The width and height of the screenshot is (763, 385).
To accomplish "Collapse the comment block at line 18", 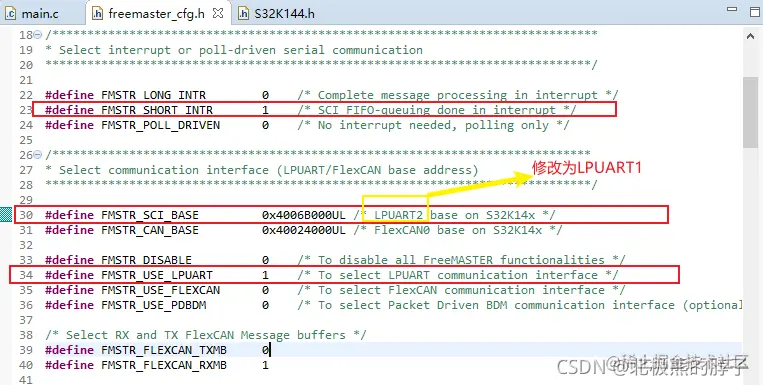I will point(37,35).
